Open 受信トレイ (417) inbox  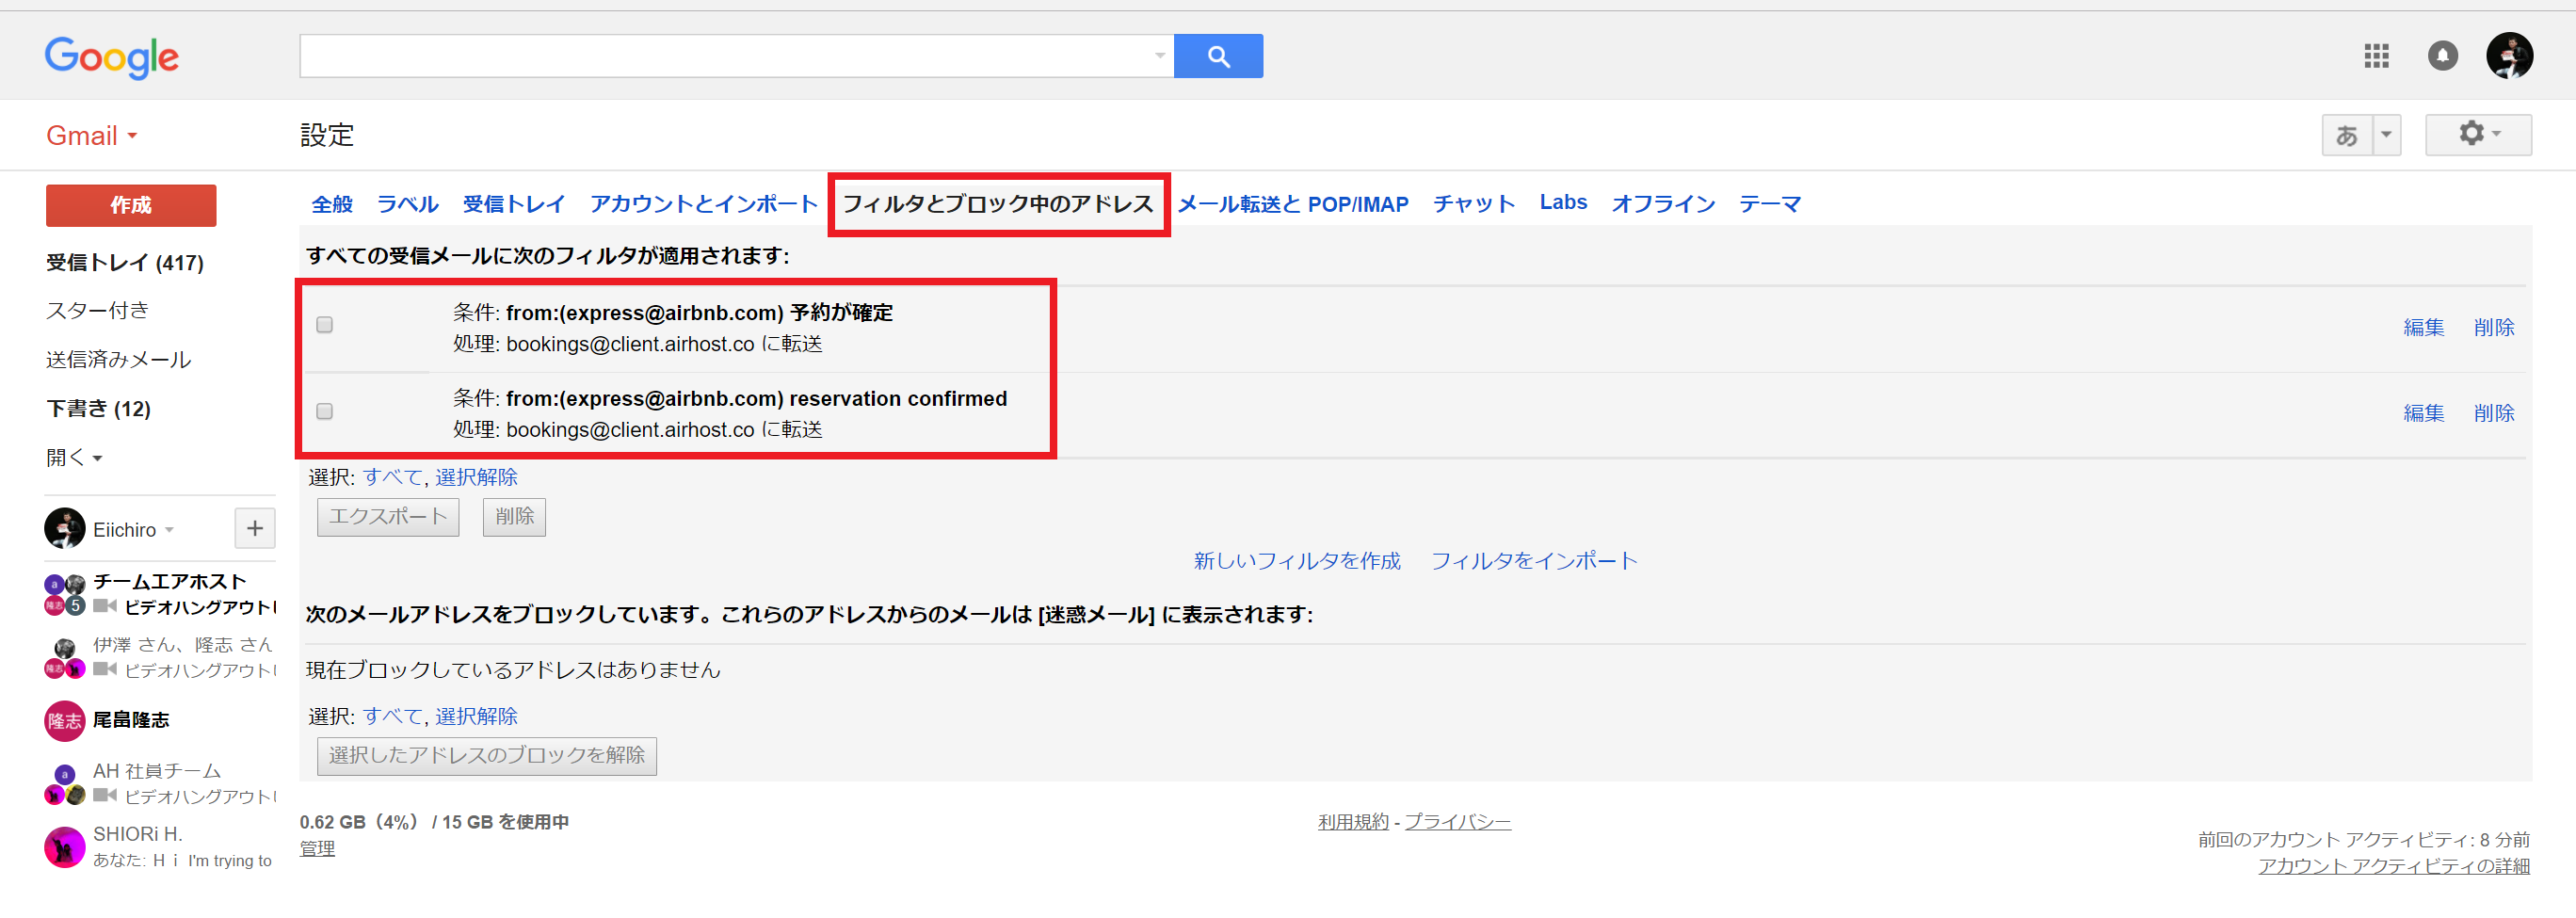125,262
